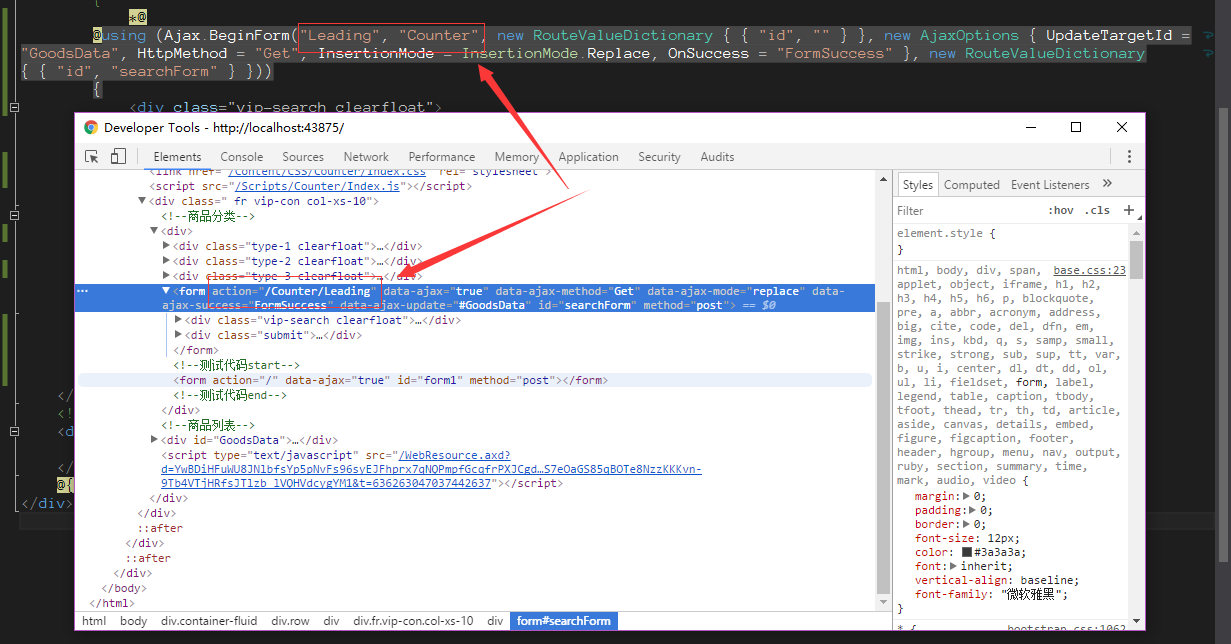The height and width of the screenshot is (644, 1231).
Task: Expand the submit div node
Action: tap(178, 335)
